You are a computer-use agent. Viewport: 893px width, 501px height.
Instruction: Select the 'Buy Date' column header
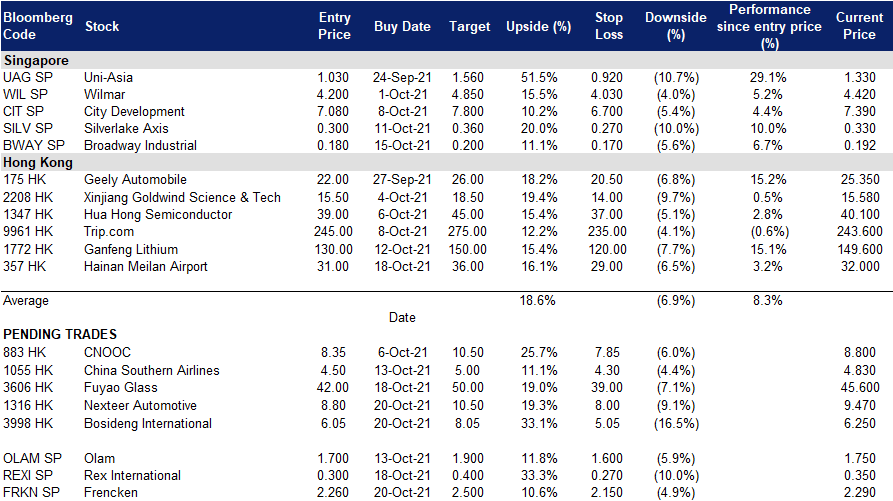tap(402, 26)
